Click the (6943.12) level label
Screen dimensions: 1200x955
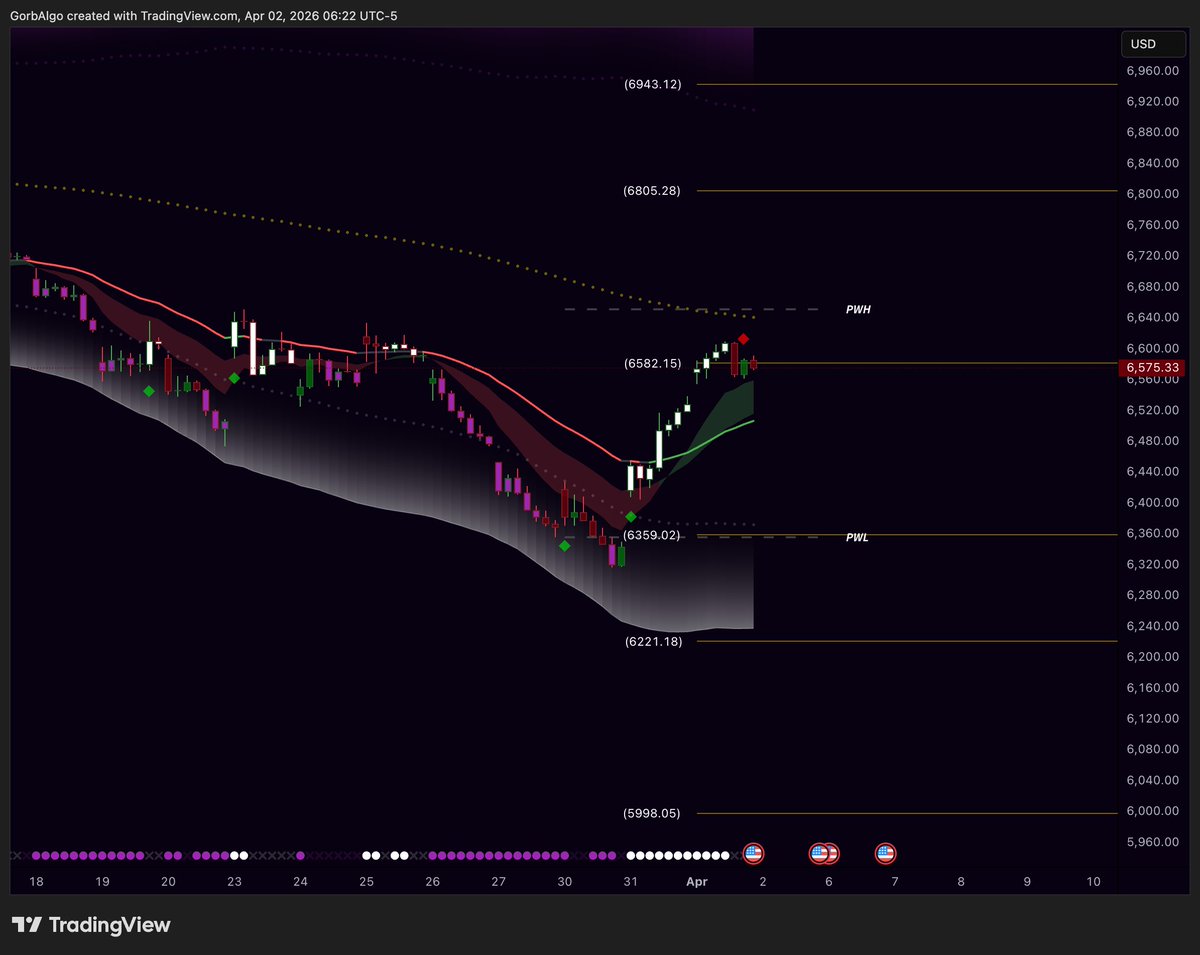coord(653,84)
